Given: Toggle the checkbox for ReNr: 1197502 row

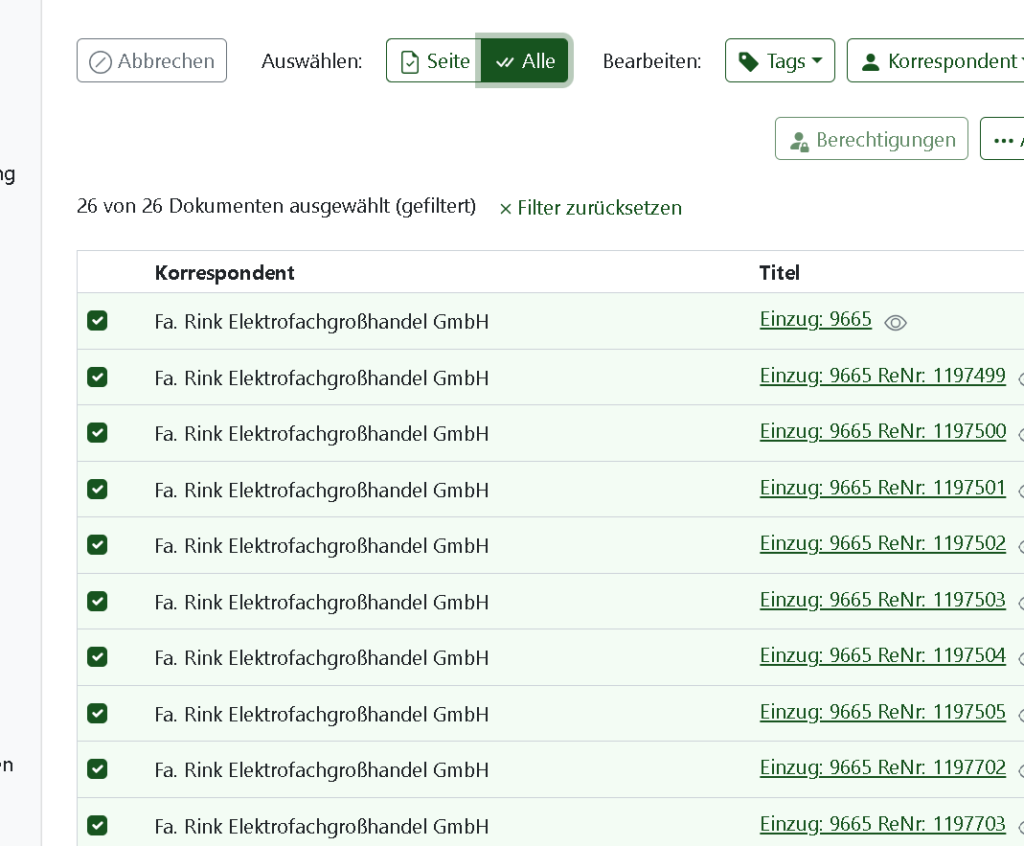Looking at the screenshot, I should (97, 545).
